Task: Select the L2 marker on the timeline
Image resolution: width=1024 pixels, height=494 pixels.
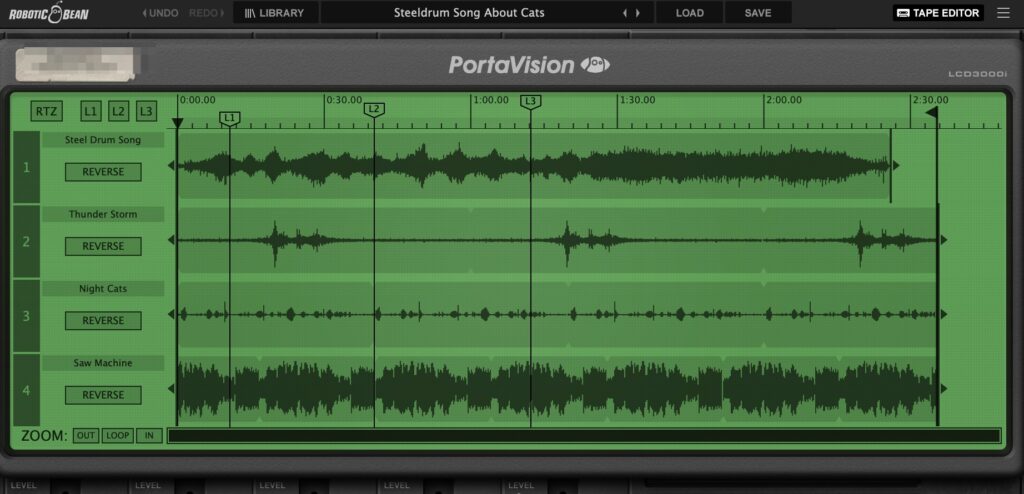Action: tap(374, 108)
